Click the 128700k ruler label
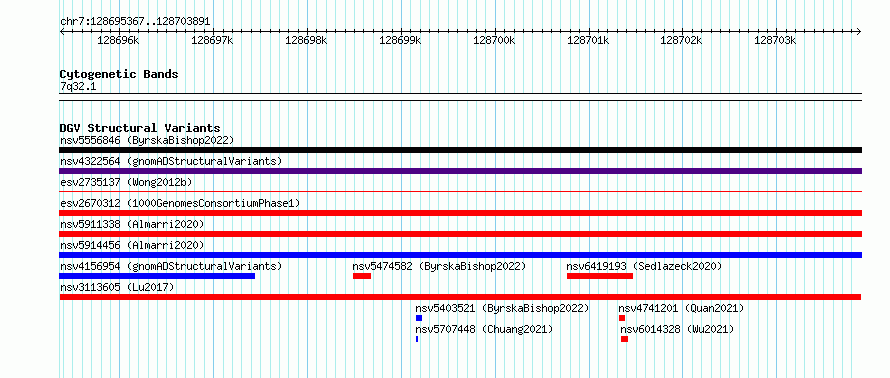Viewport: 890px width, 378px height. (x=494, y=40)
